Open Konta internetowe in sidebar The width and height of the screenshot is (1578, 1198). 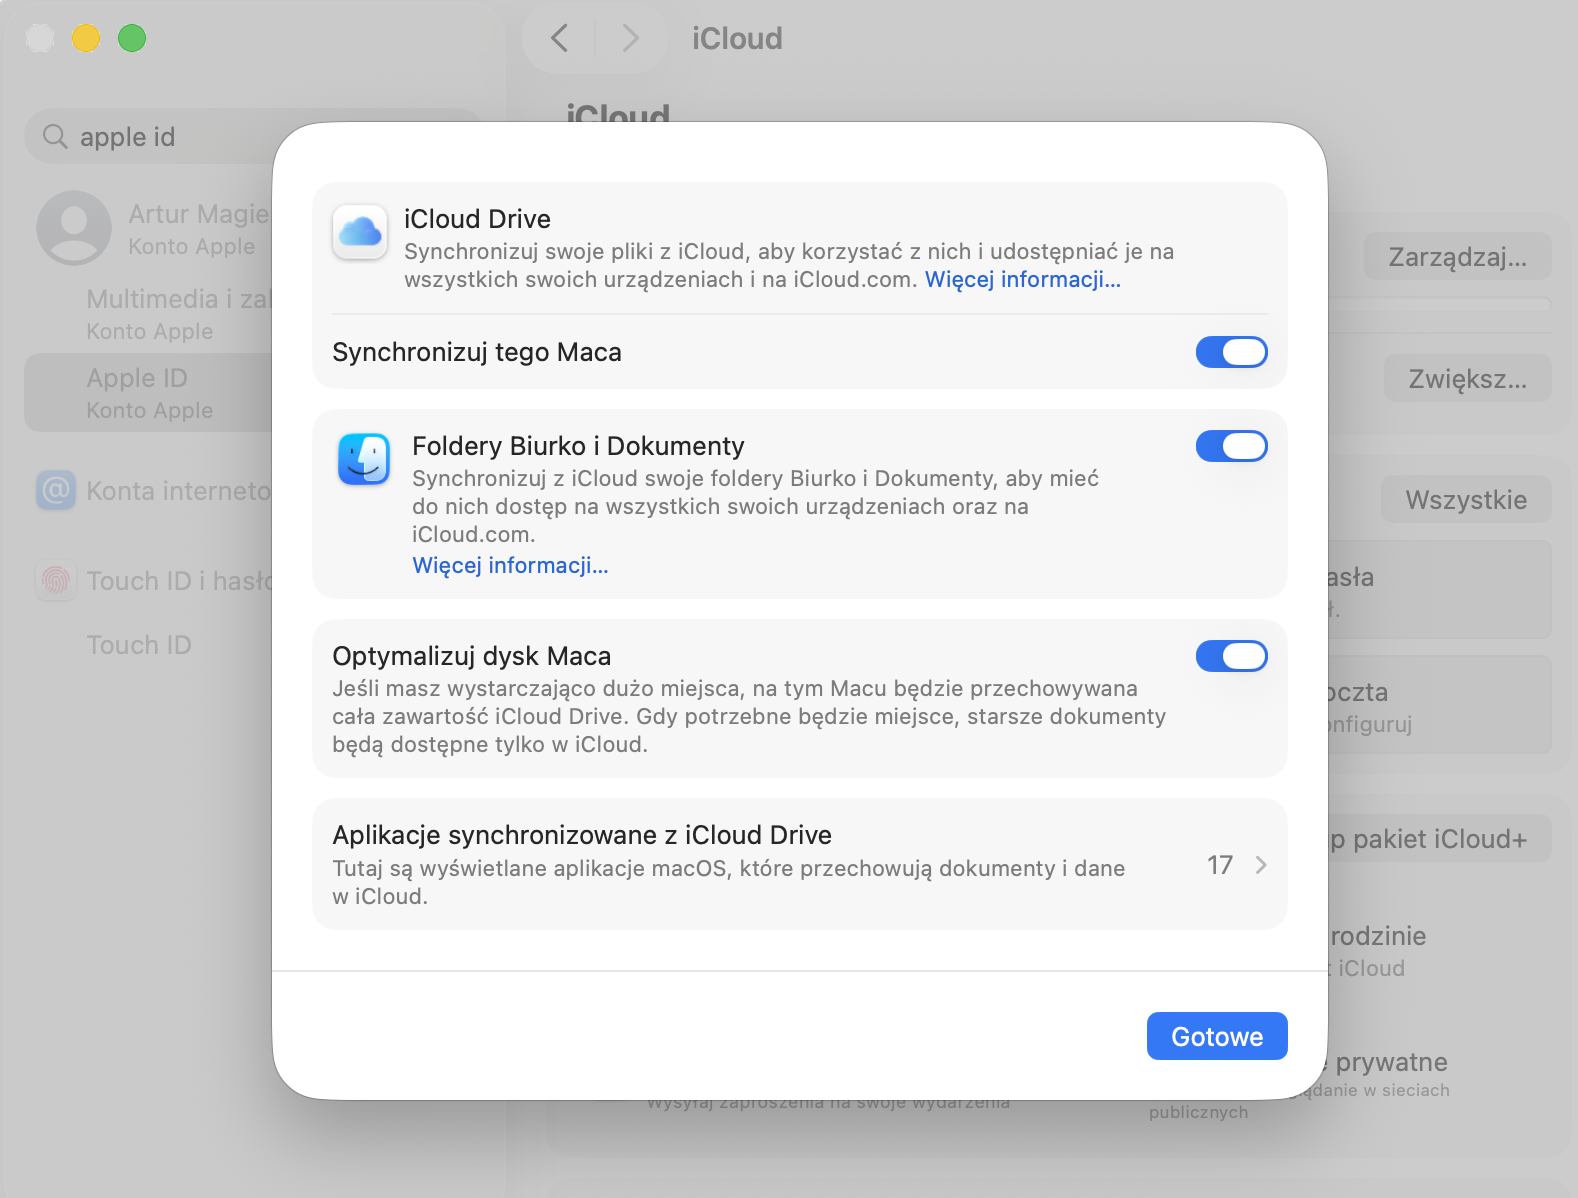click(150, 490)
